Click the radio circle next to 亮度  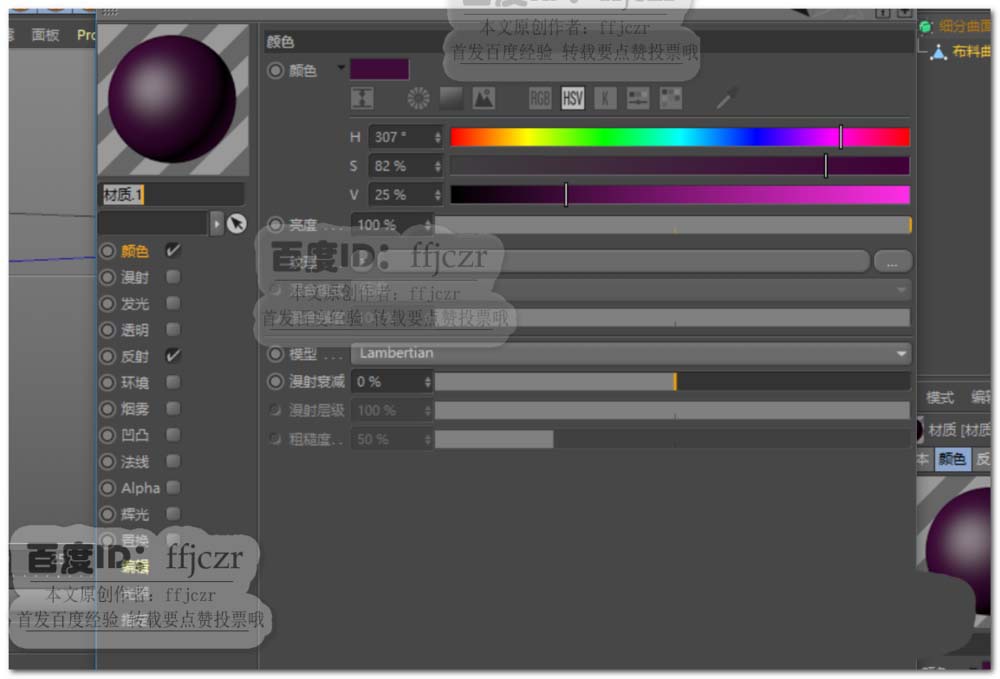pos(276,224)
